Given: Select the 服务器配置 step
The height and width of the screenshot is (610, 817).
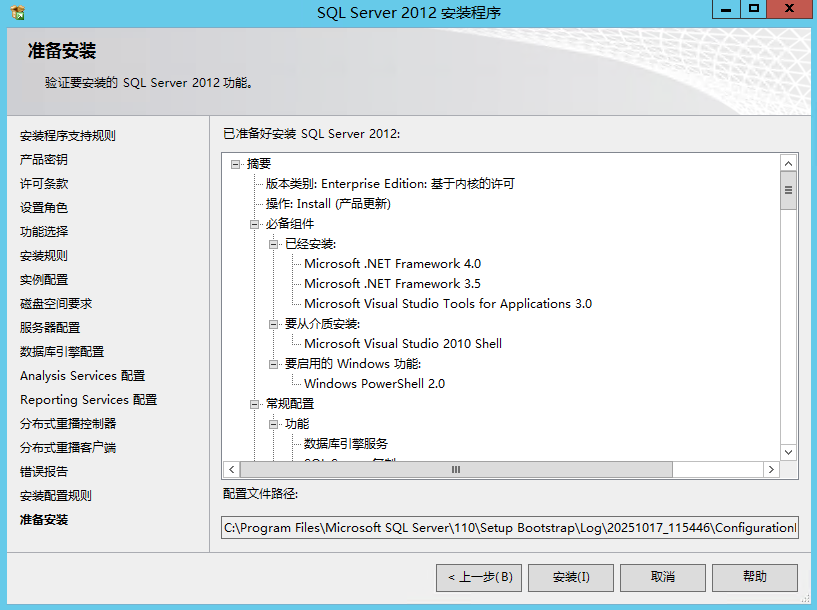Looking at the screenshot, I should (x=50, y=328).
